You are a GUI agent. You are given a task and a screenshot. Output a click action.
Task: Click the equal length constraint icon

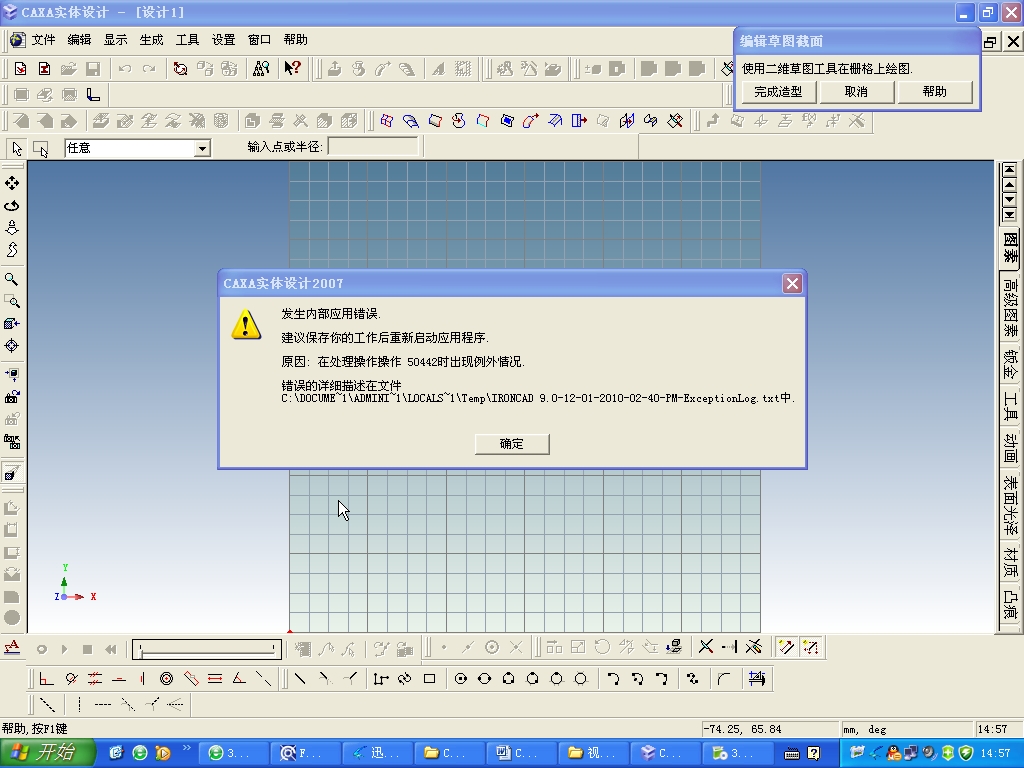[215, 679]
